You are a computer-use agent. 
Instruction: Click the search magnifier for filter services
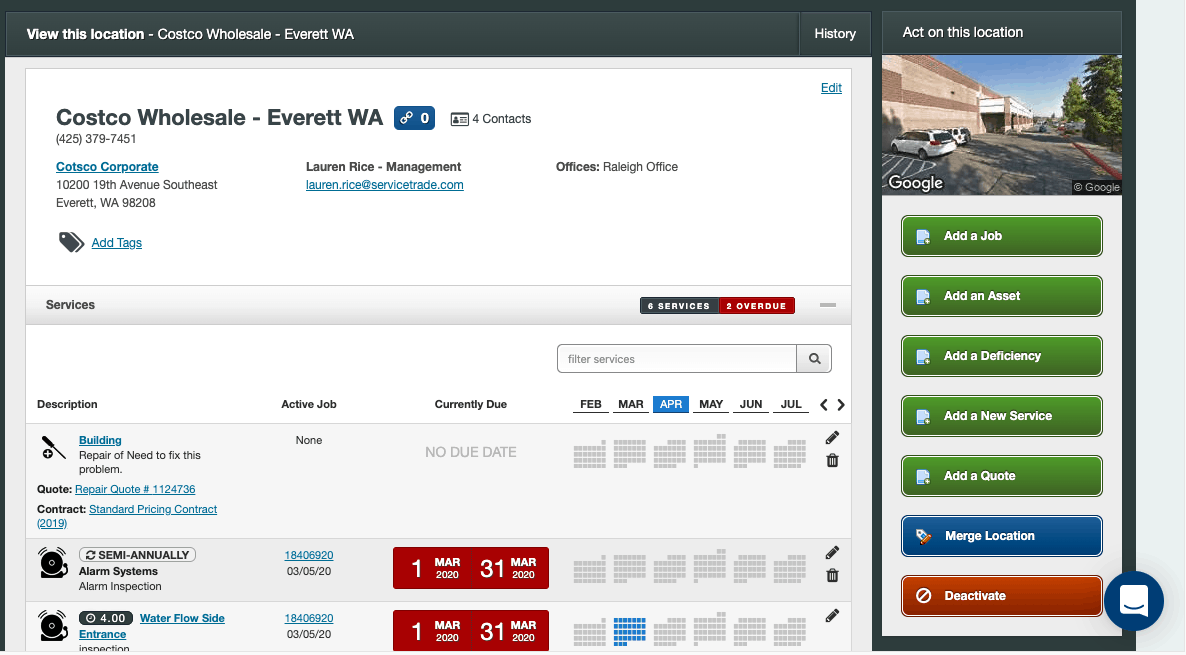(814, 359)
